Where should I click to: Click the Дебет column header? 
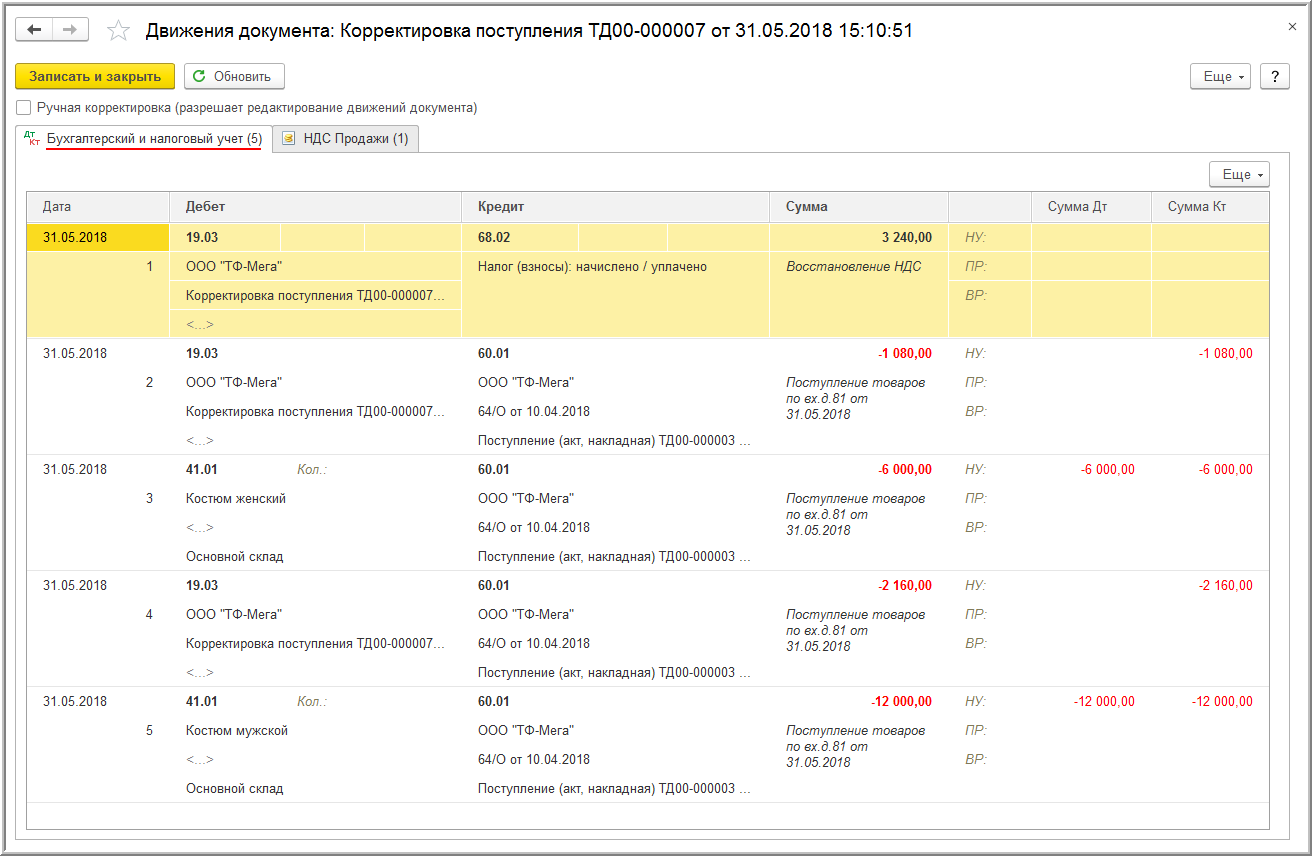[x=316, y=207]
